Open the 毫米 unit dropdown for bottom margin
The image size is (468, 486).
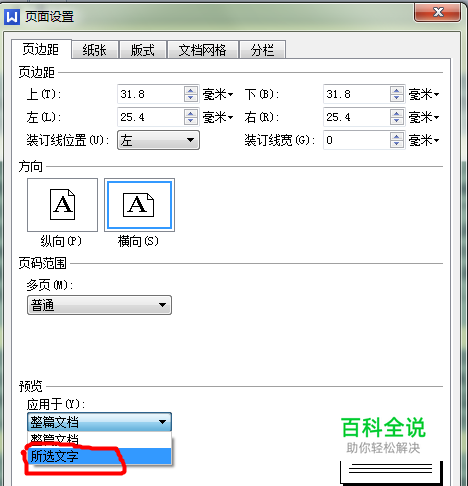pyautogui.click(x=424, y=94)
